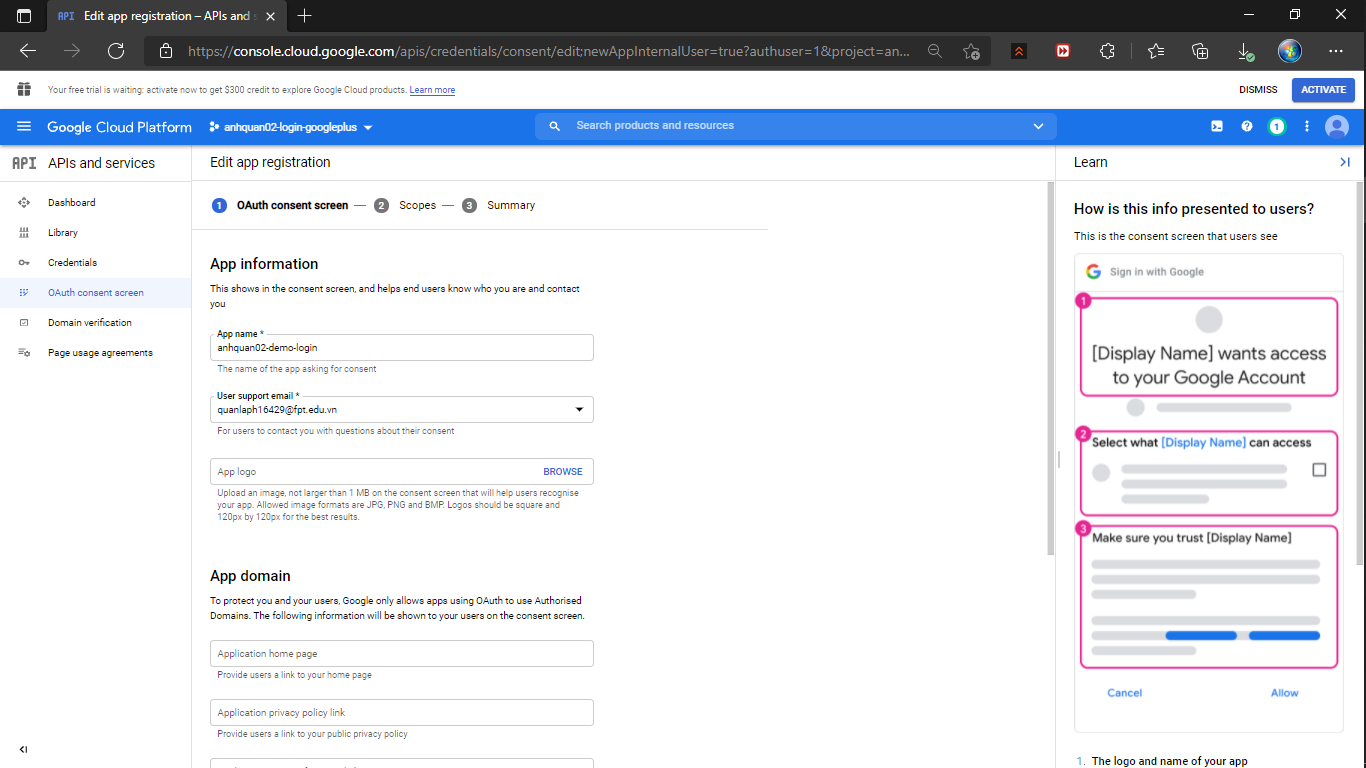
Task: Open the Google account avatar
Action: (1337, 127)
